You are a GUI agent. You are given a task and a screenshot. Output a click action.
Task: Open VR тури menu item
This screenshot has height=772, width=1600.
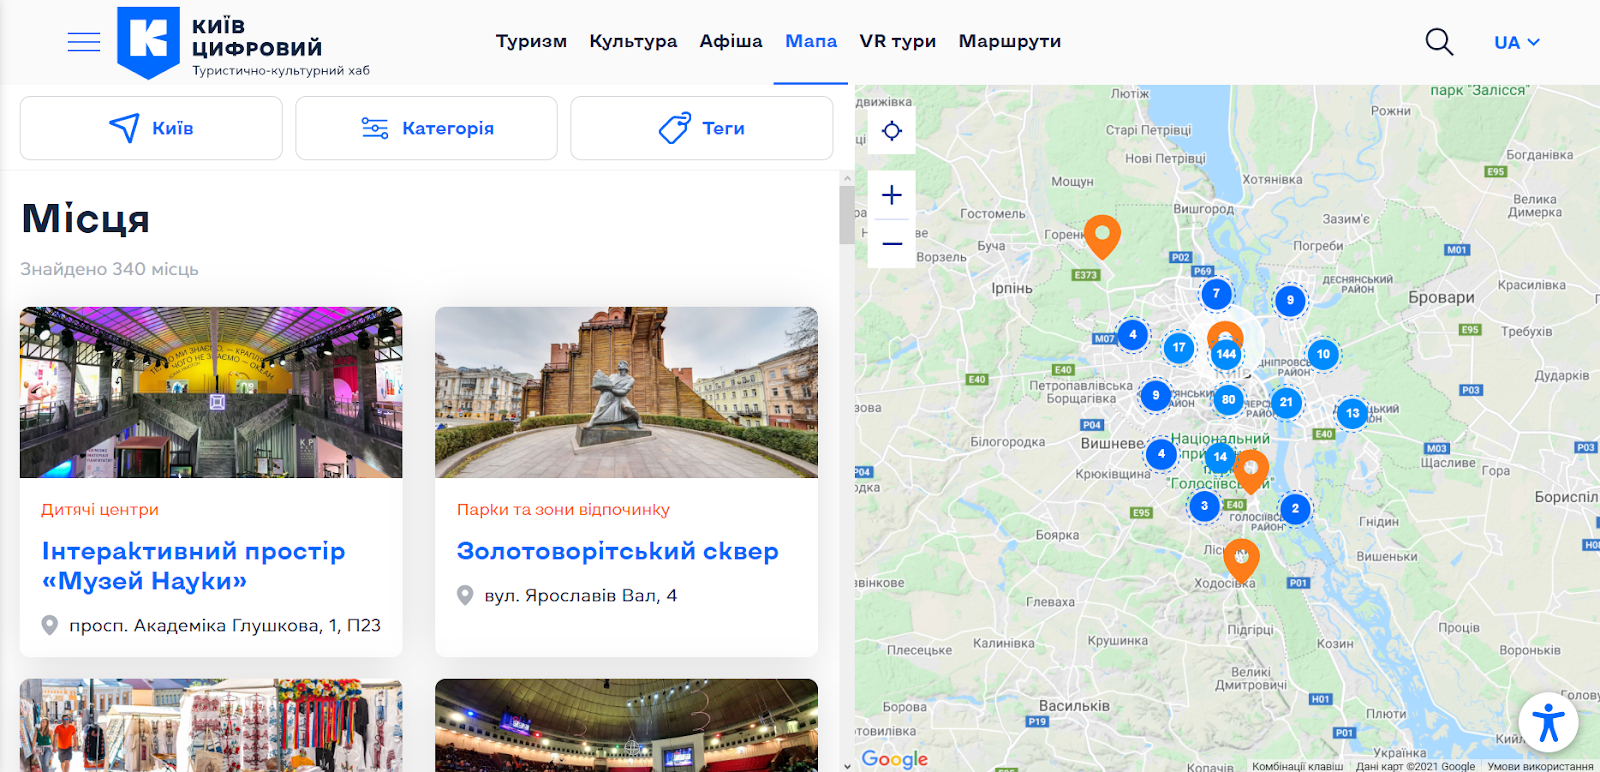click(898, 41)
